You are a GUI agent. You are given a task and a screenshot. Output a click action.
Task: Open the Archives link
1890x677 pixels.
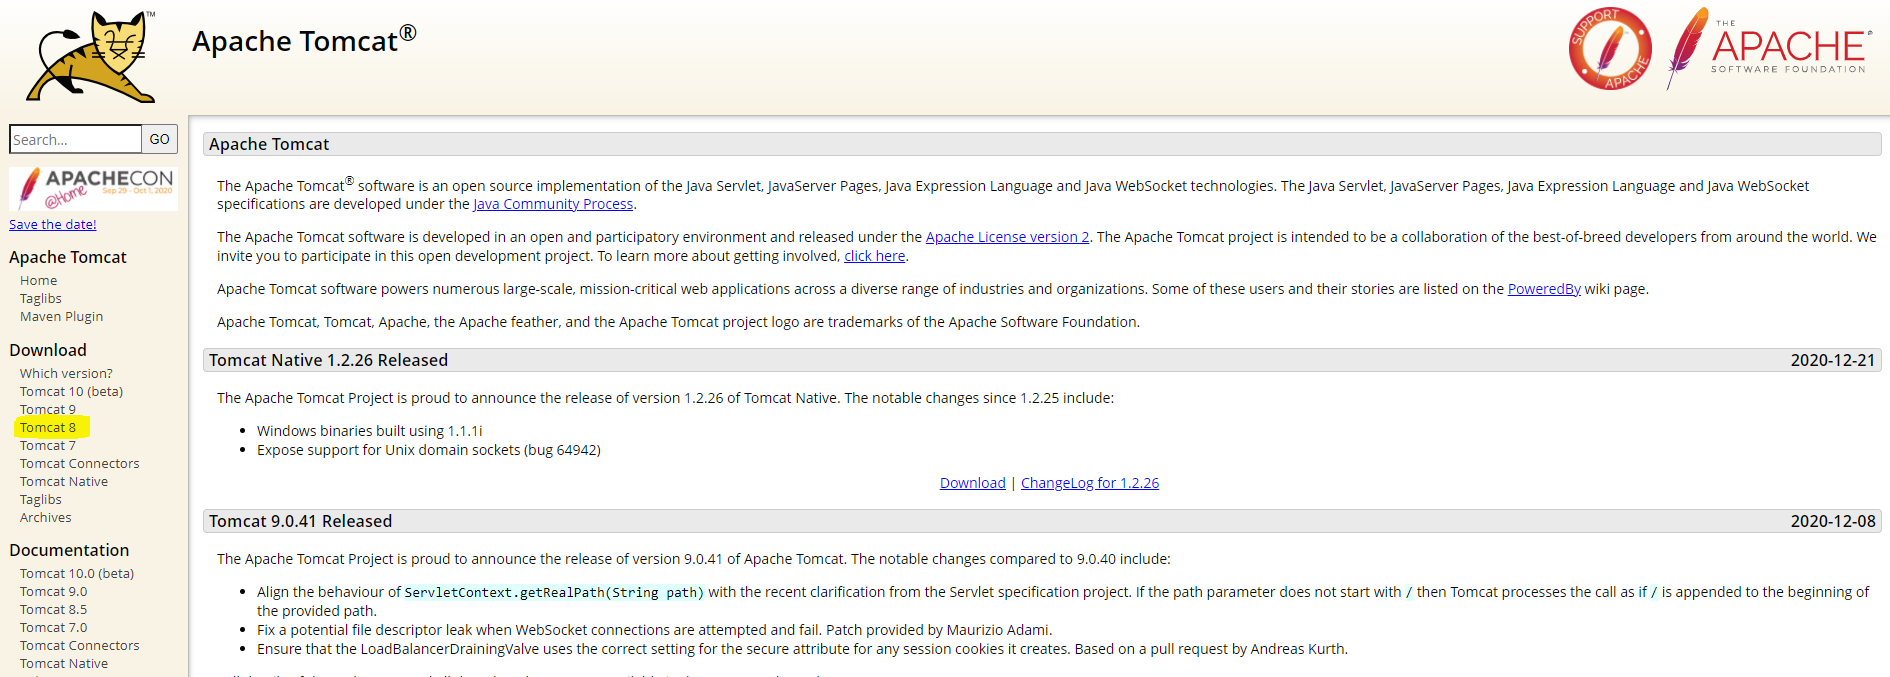[x=46, y=518]
